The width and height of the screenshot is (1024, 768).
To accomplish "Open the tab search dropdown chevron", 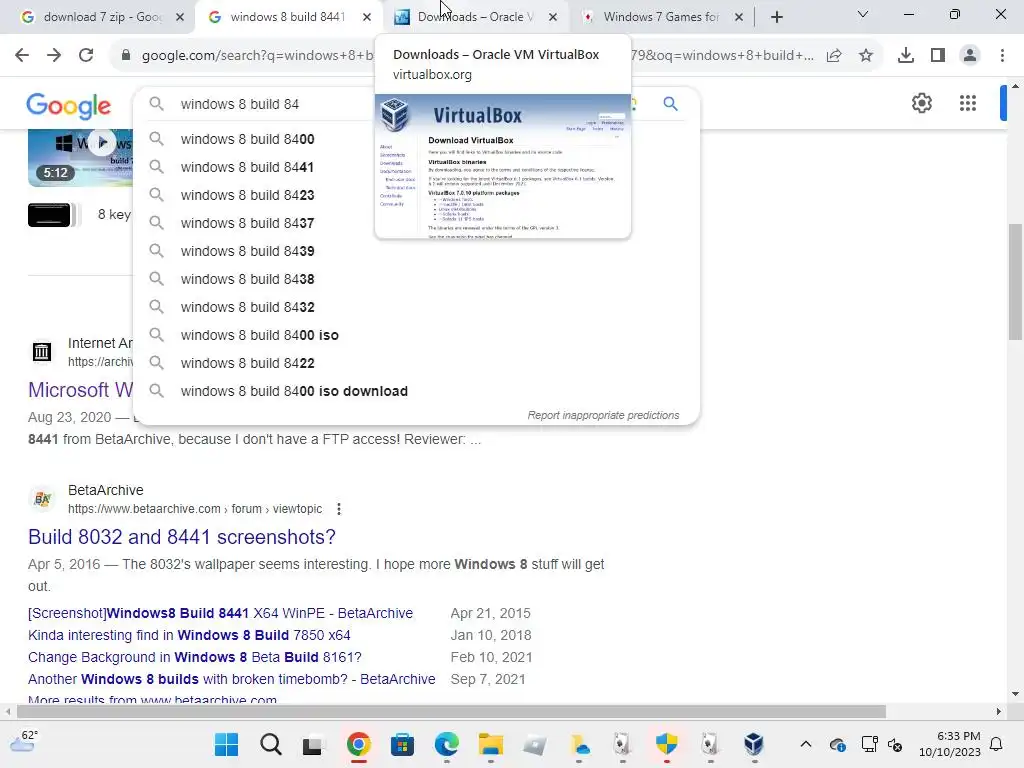I will tap(863, 14).
